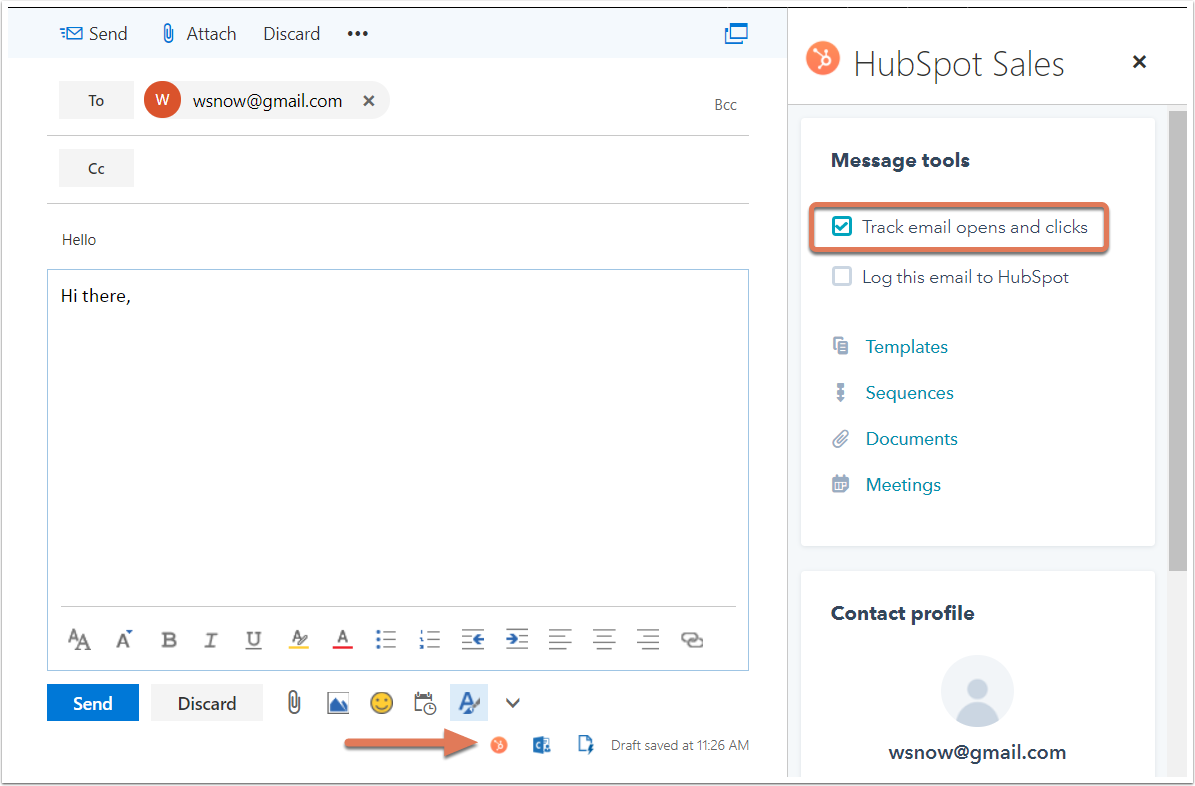
Task: Open the more options ellipsis menu
Action: point(357,34)
